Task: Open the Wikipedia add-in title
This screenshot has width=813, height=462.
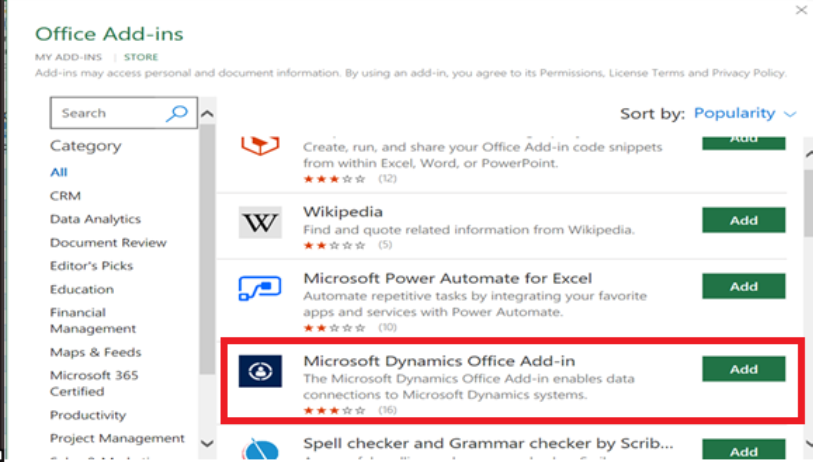Action: click(x=343, y=212)
